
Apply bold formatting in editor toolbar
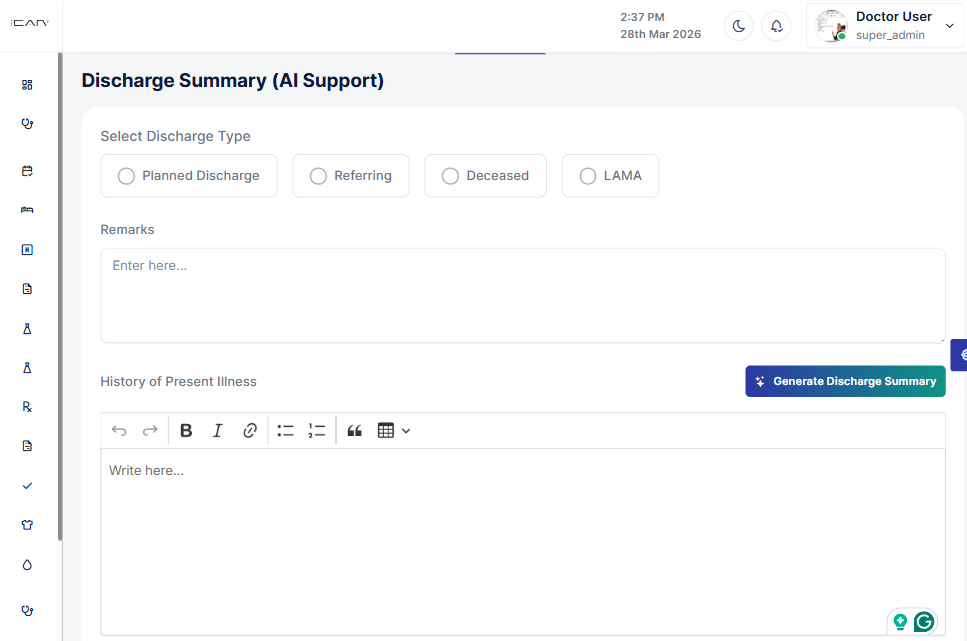pos(186,431)
